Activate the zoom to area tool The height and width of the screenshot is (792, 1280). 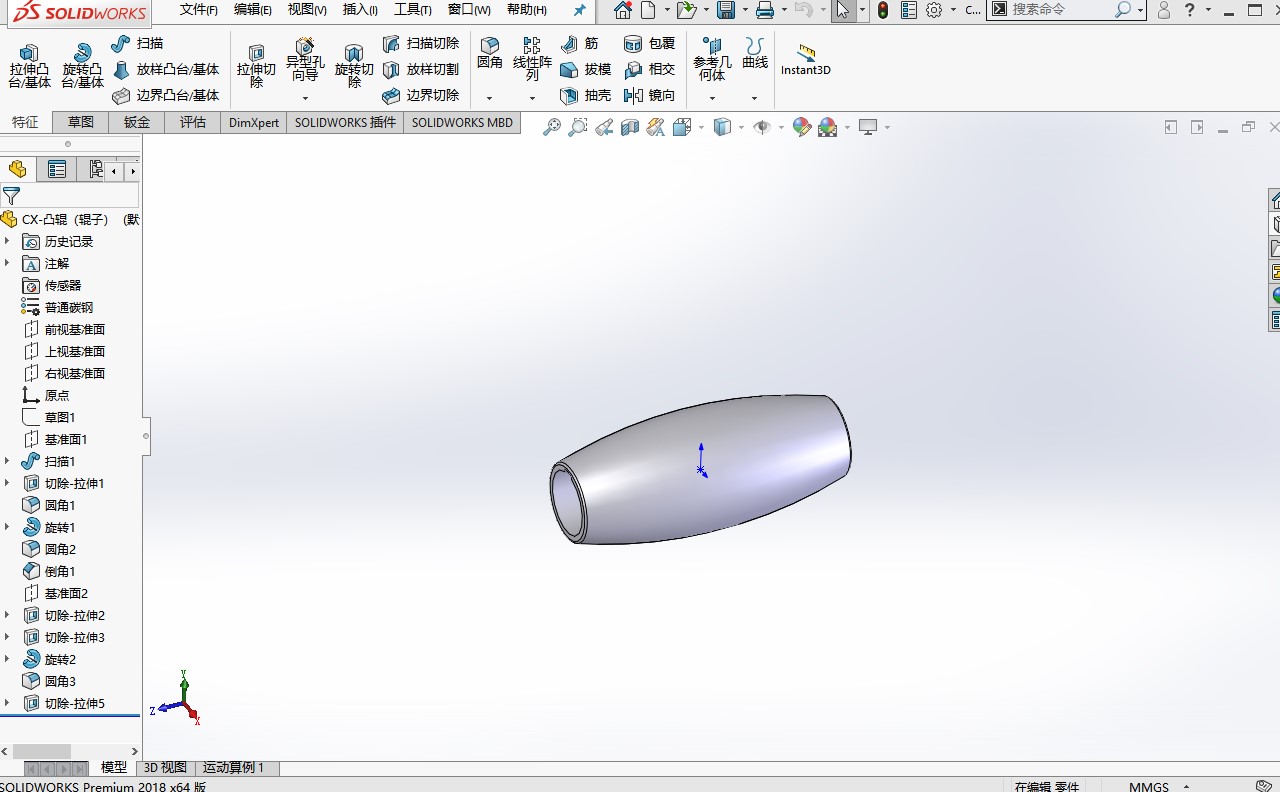[x=577, y=127]
